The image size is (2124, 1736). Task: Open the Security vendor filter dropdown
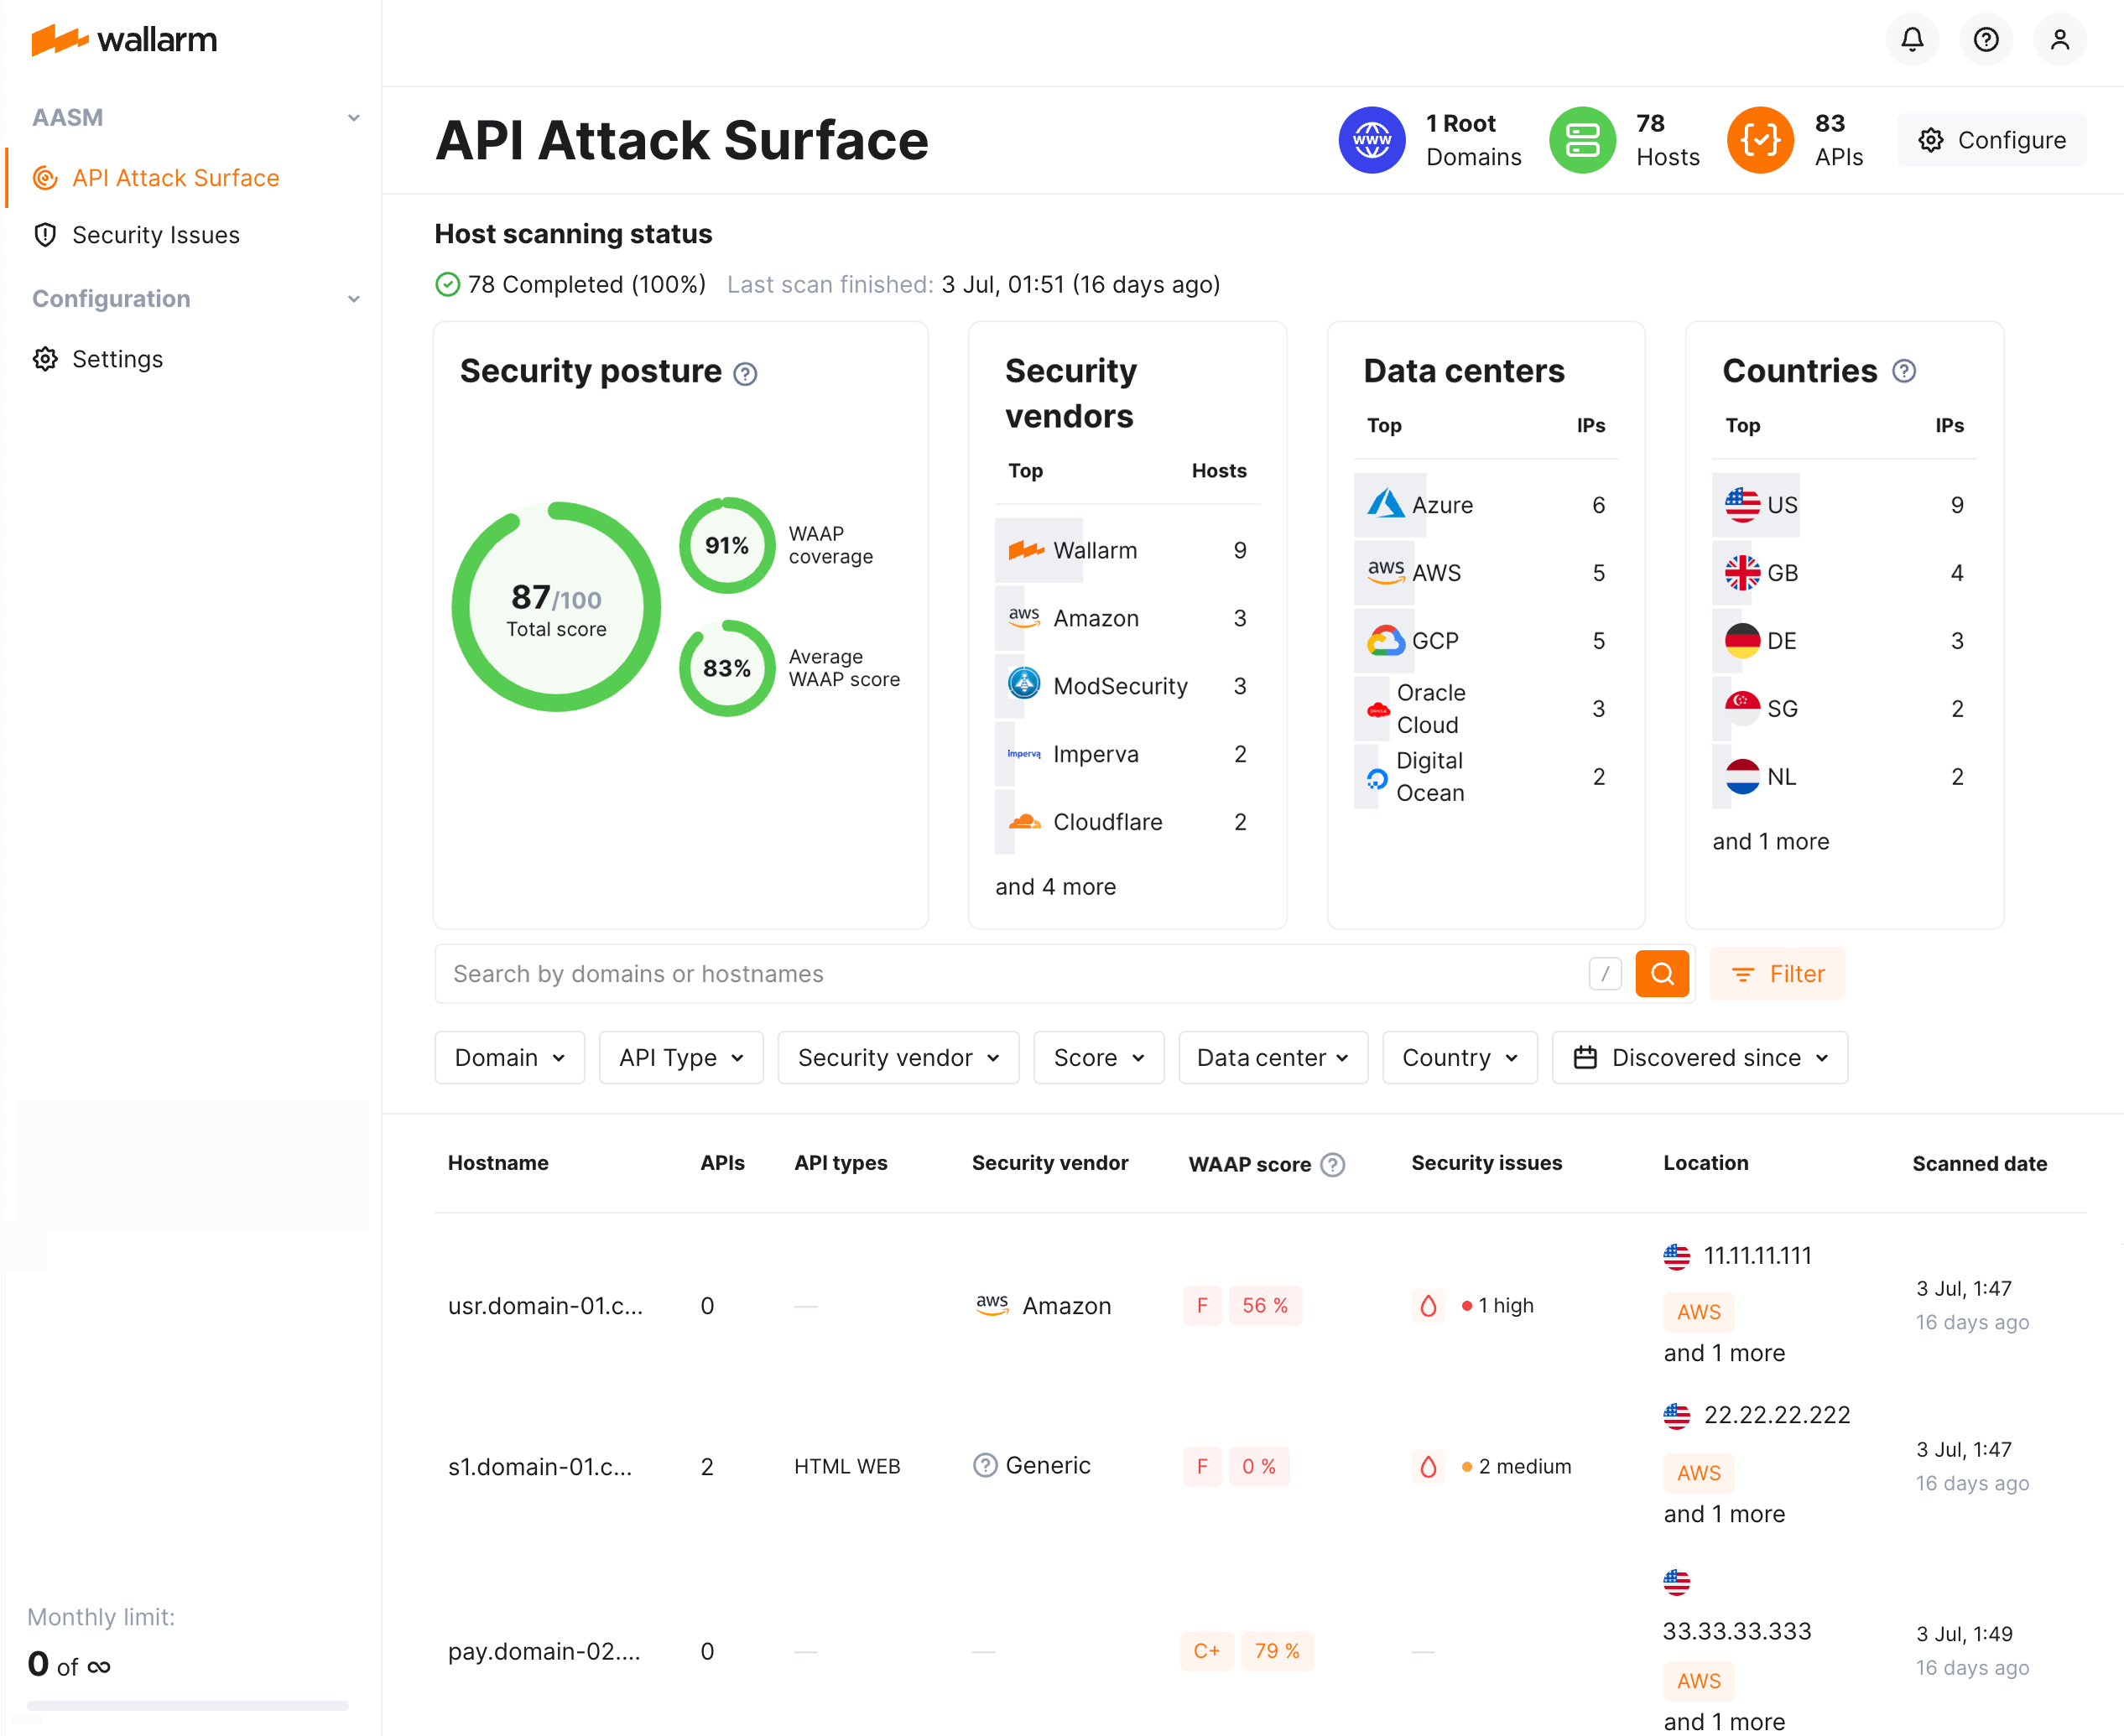(x=897, y=1057)
